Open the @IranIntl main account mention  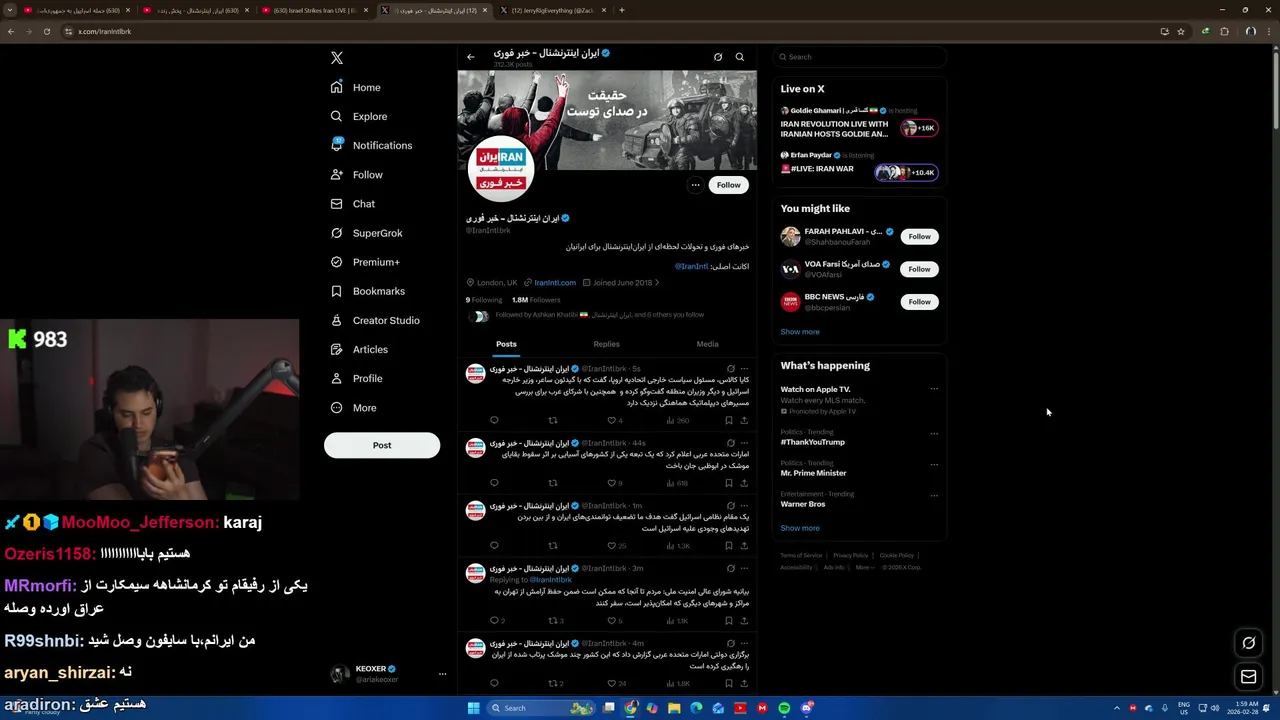[x=691, y=267]
